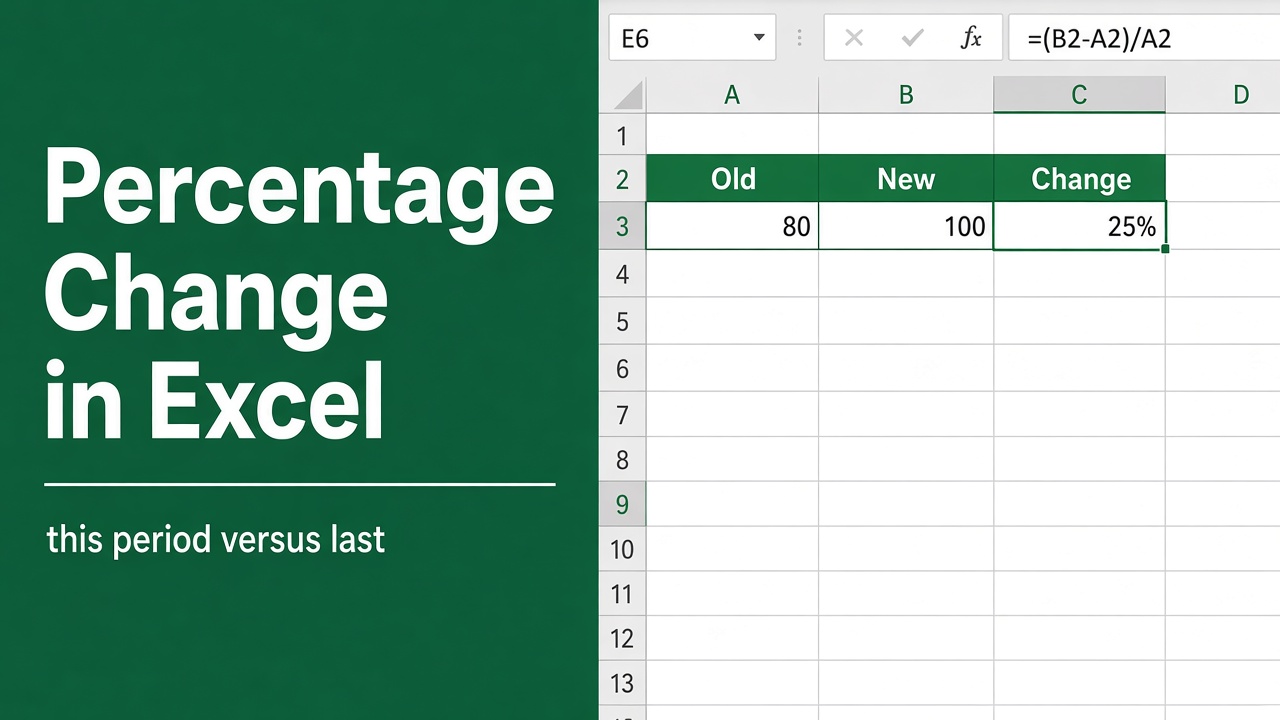Select row 5 header
The image size is (1280, 720).
[623, 321]
